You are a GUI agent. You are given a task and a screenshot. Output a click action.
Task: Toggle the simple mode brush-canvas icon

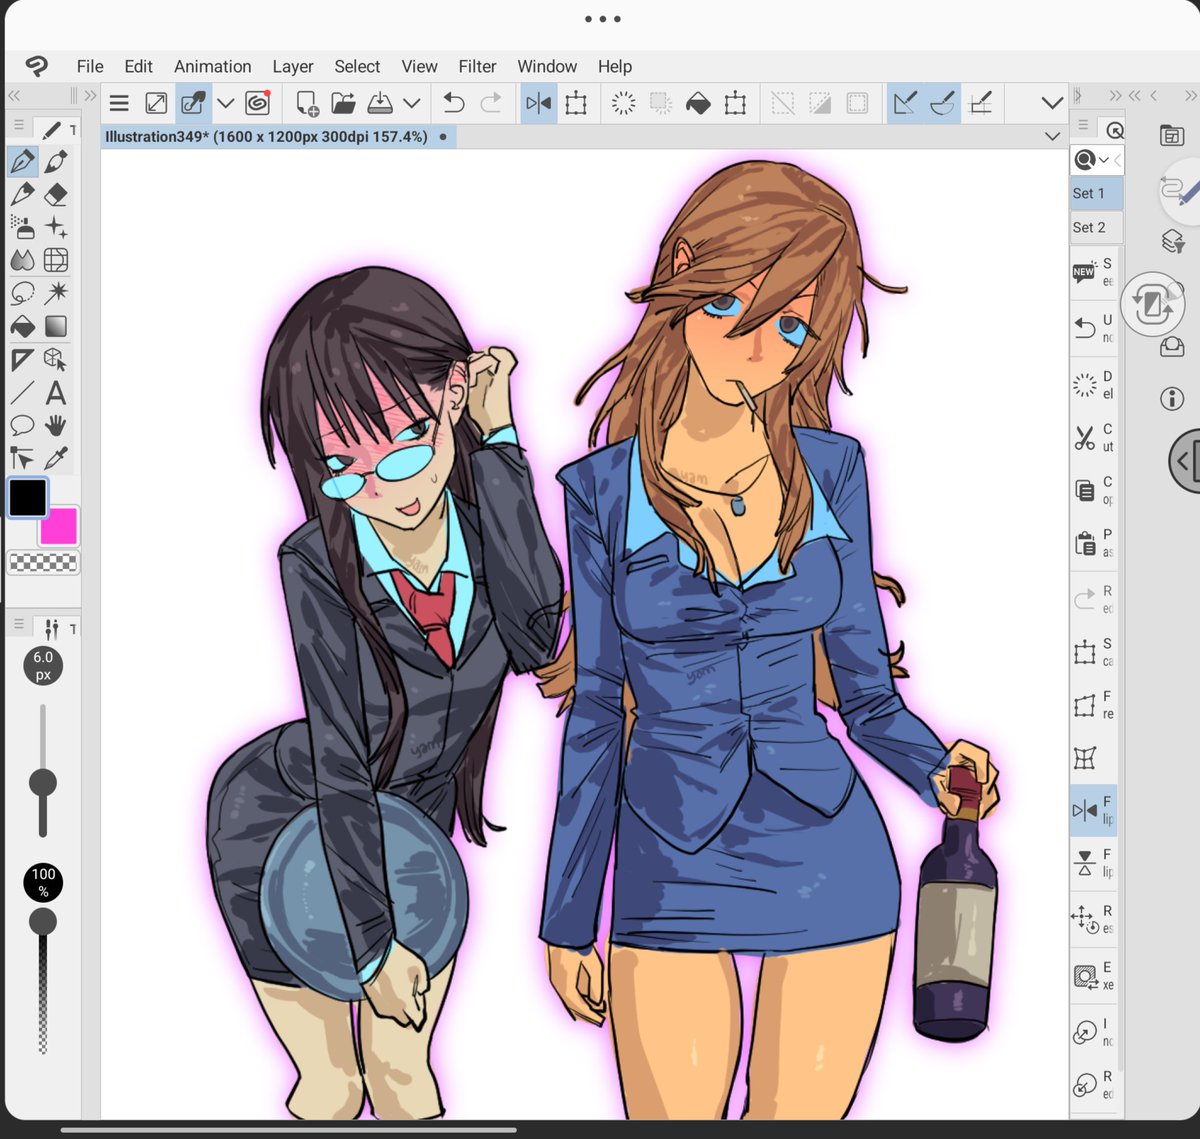pos(193,103)
